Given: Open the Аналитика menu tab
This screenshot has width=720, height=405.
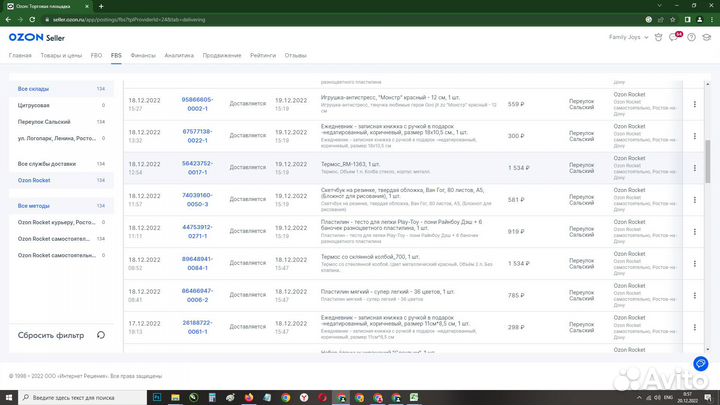Looking at the screenshot, I should pos(179,55).
